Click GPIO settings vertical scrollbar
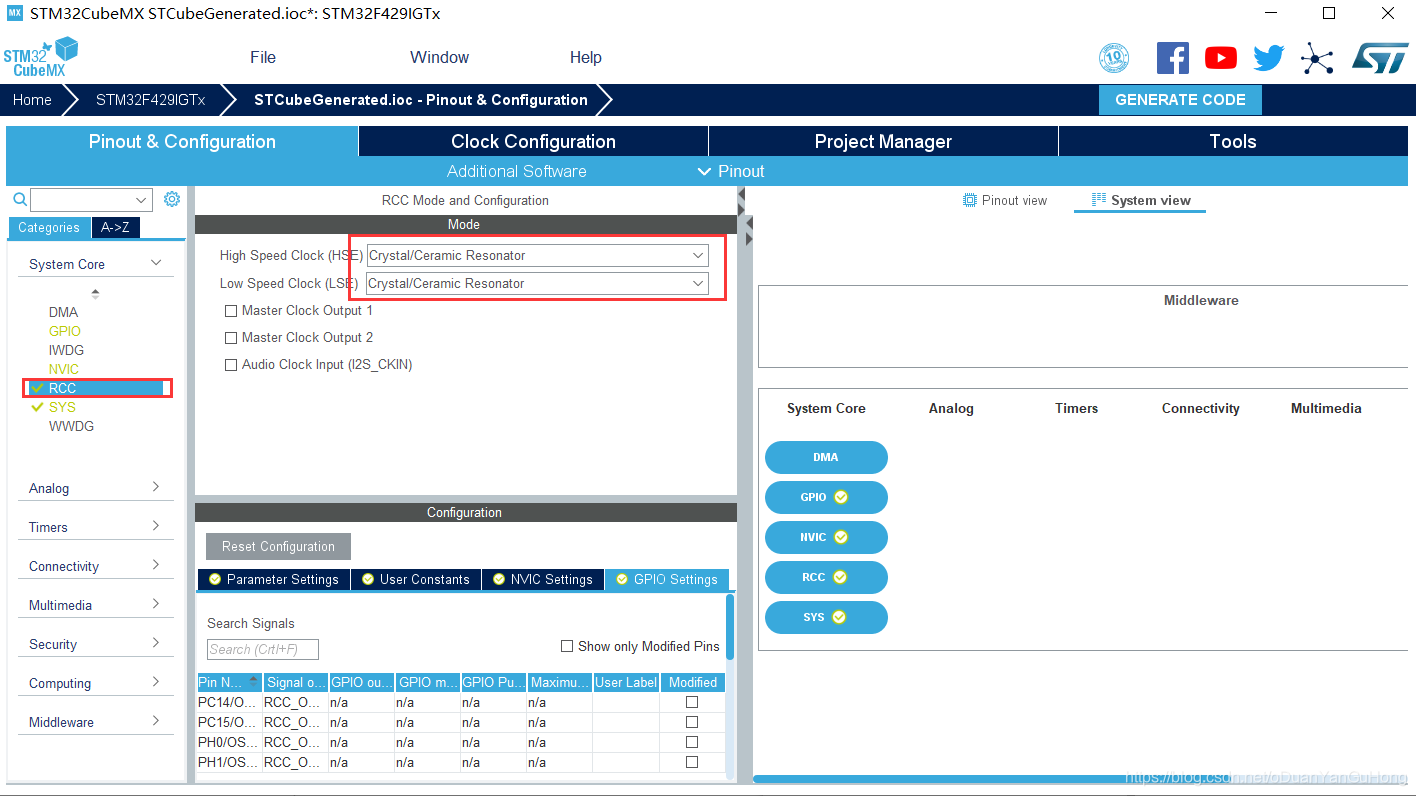The image size is (1416, 796). pyautogui.click(x=730, y=627)
